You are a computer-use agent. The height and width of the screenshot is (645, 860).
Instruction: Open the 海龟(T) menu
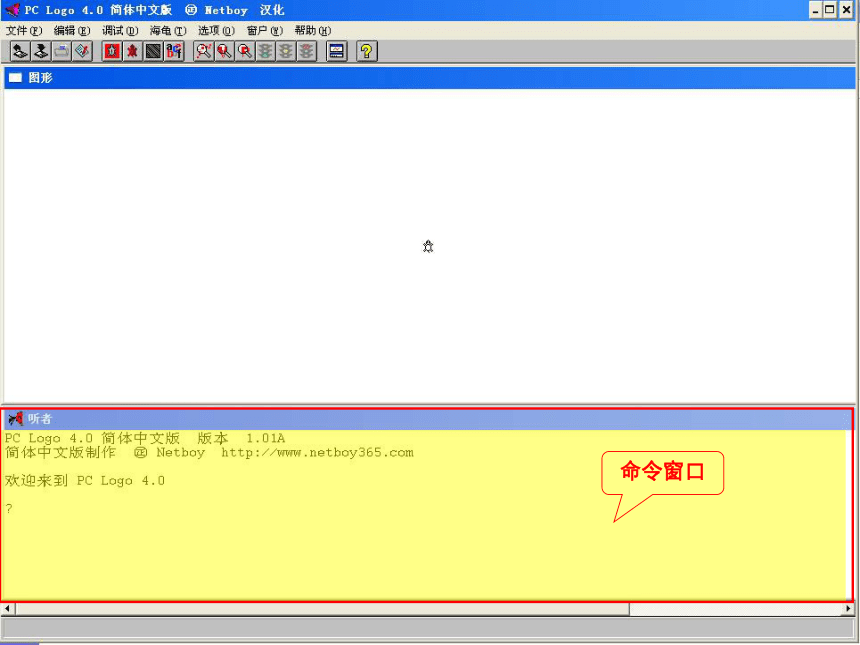pyautogui.click(x=168, y=31)
